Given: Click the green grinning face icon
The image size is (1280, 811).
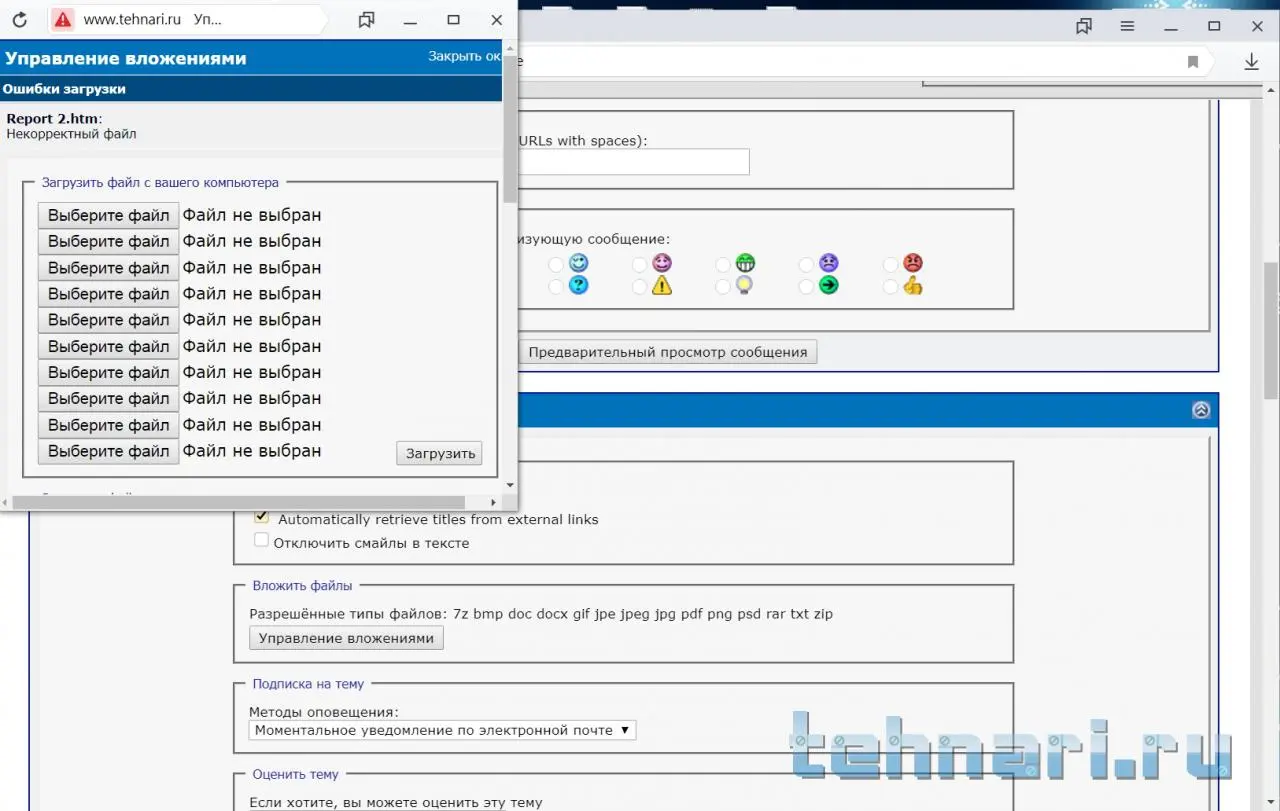Looking at the screenshot, I should tap(745, 263).
